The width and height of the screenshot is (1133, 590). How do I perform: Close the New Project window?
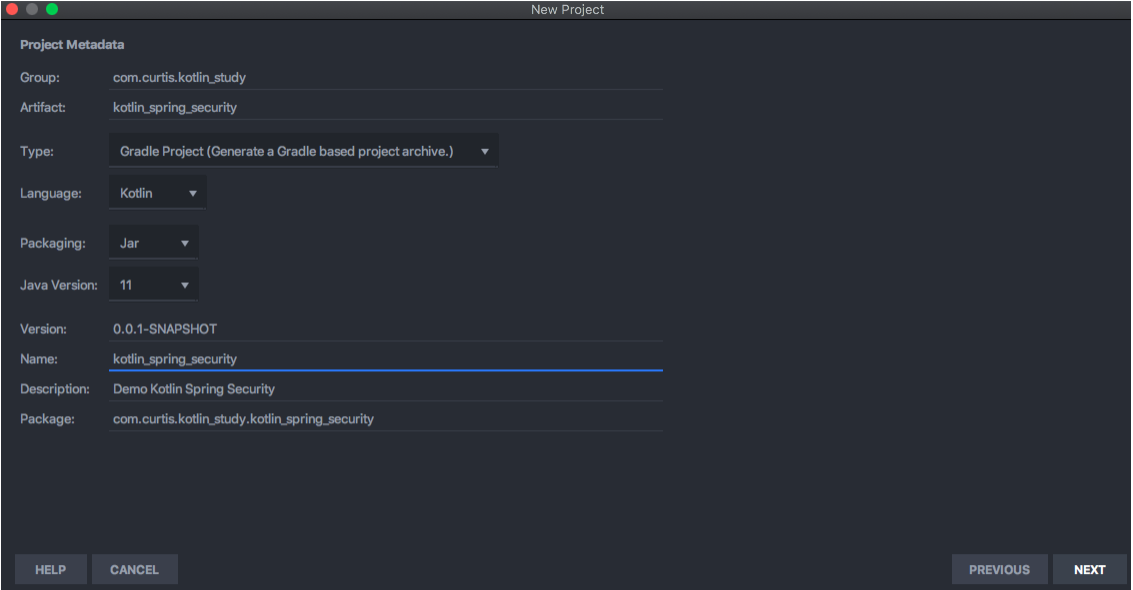[12, 9]
